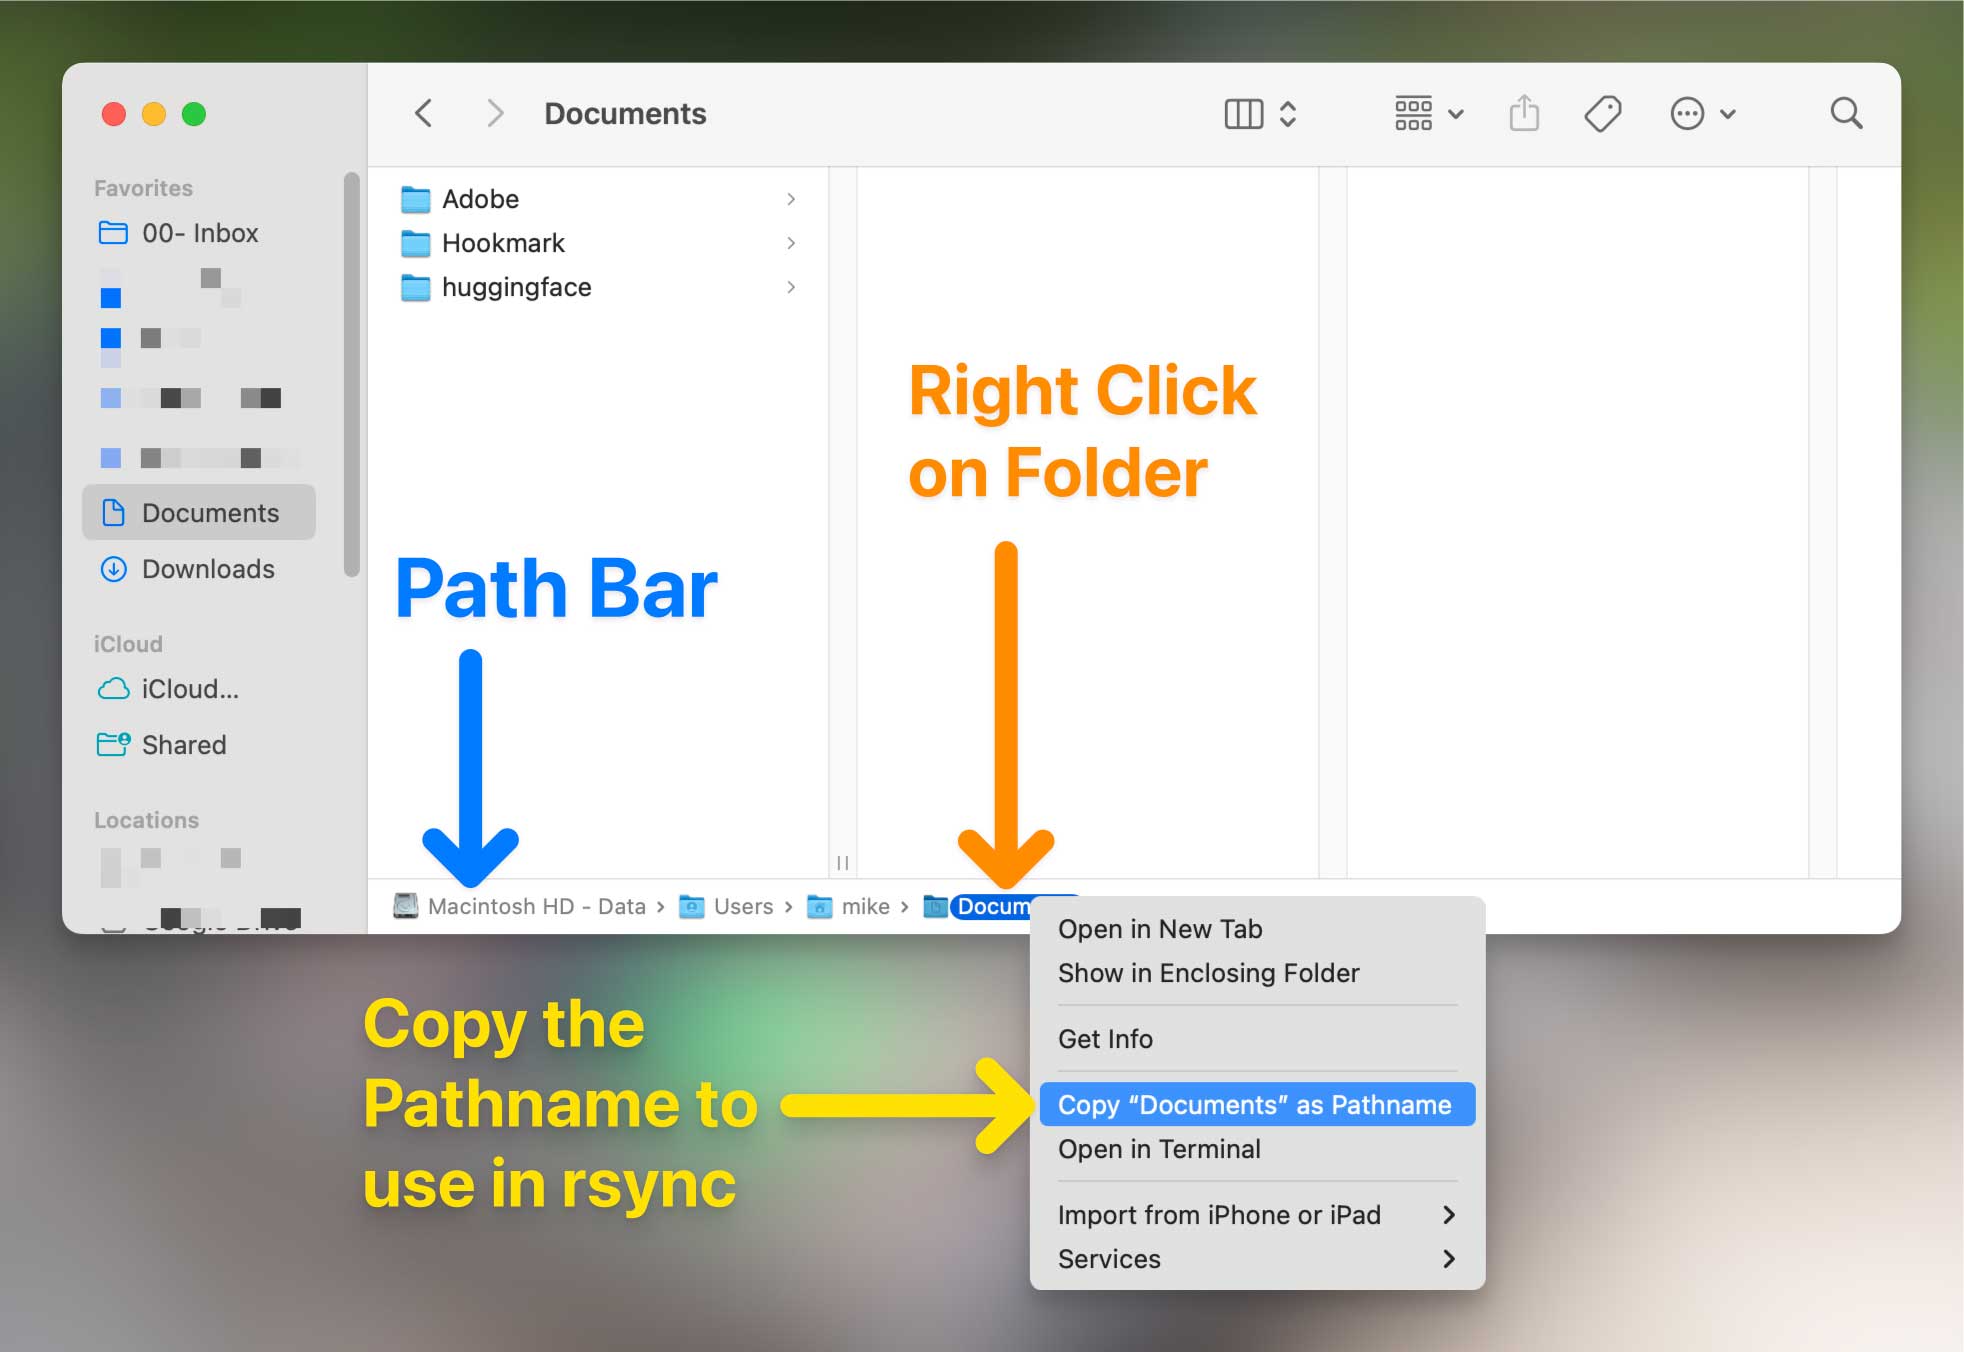Zoom window with the green button

tap(194, 114)
